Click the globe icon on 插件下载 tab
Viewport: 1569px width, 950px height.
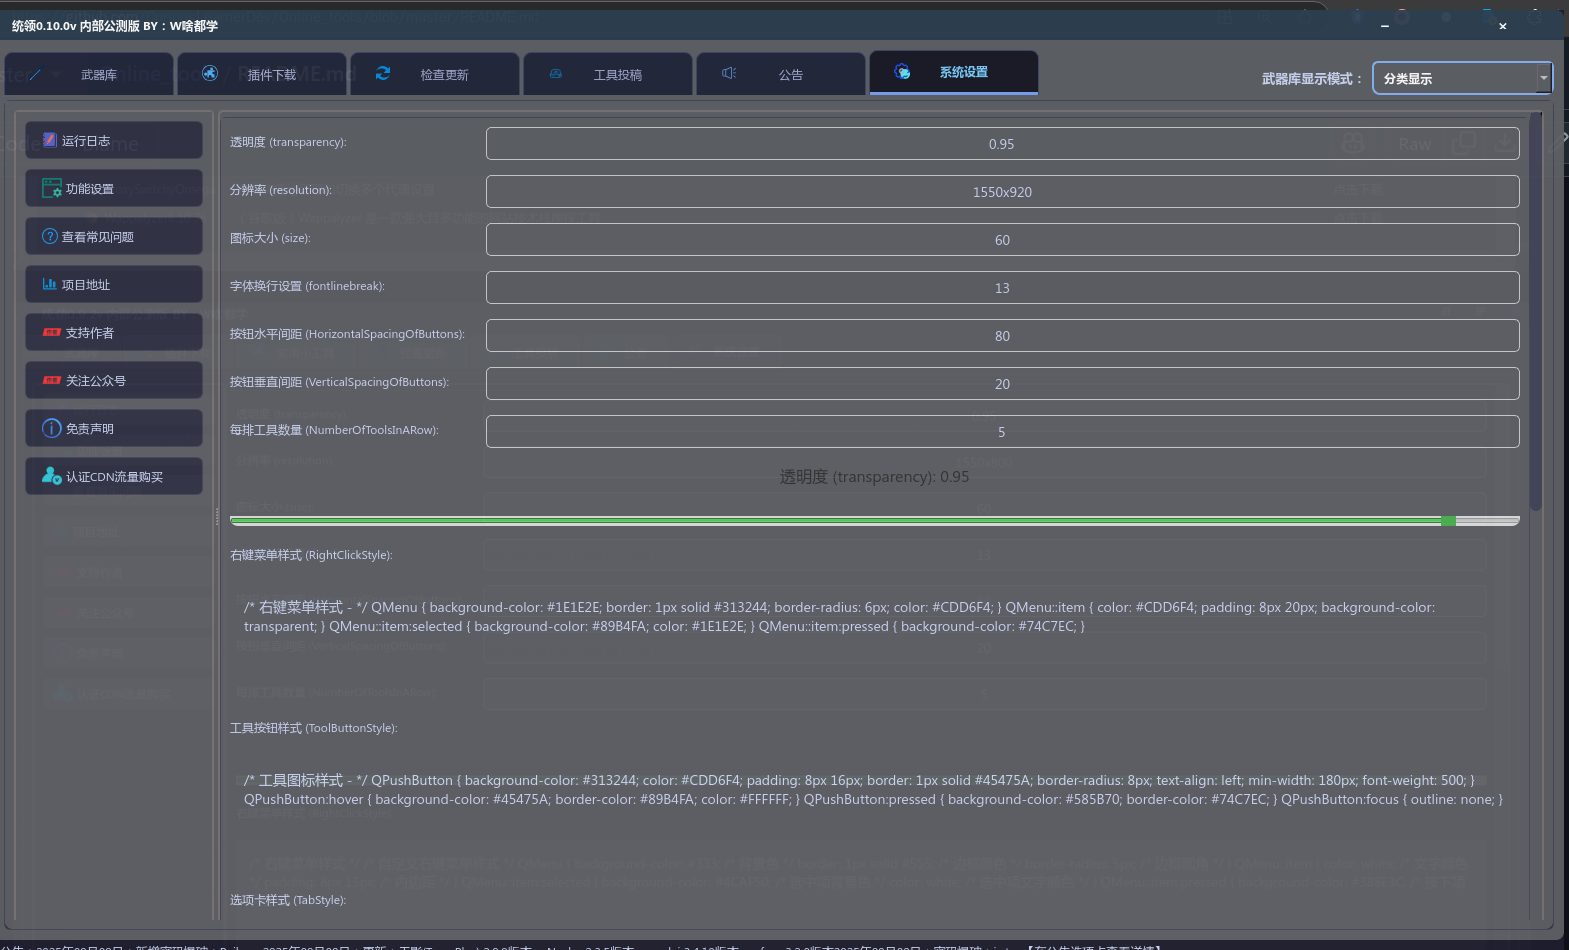(210, 73)
